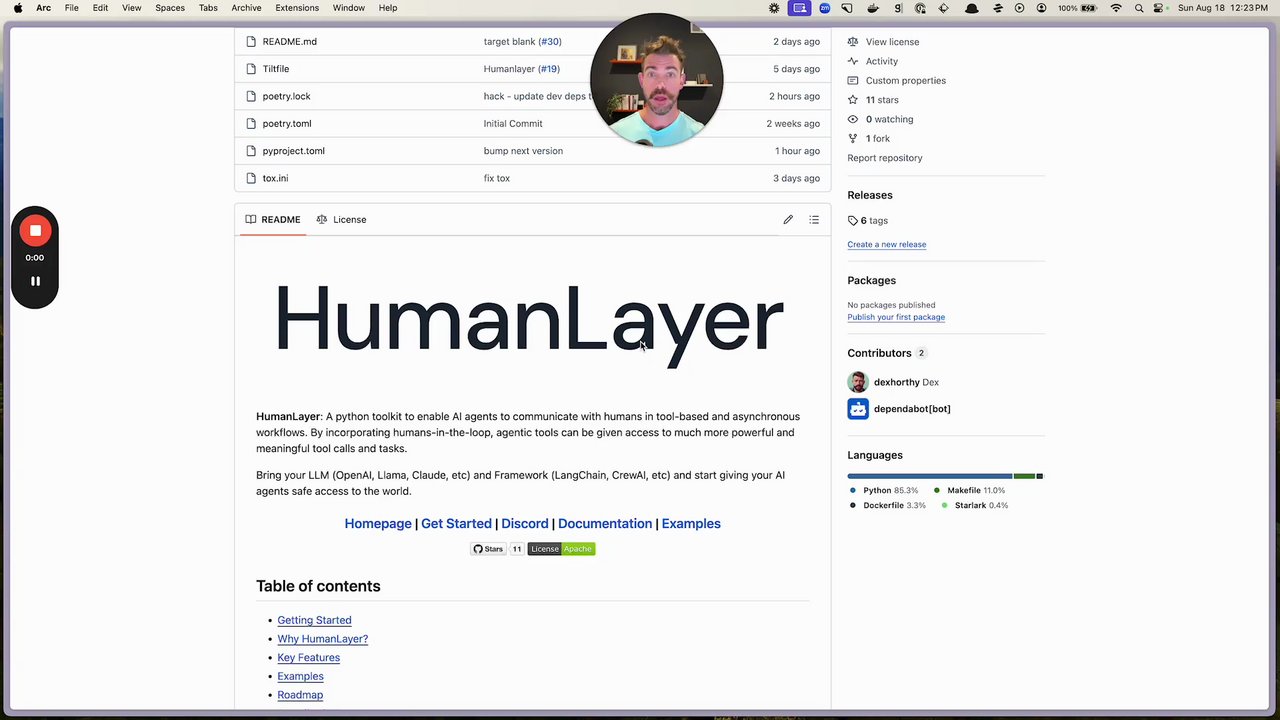Open pull request #30 link
Screen dimensions: 1280x720
(550, 42)
